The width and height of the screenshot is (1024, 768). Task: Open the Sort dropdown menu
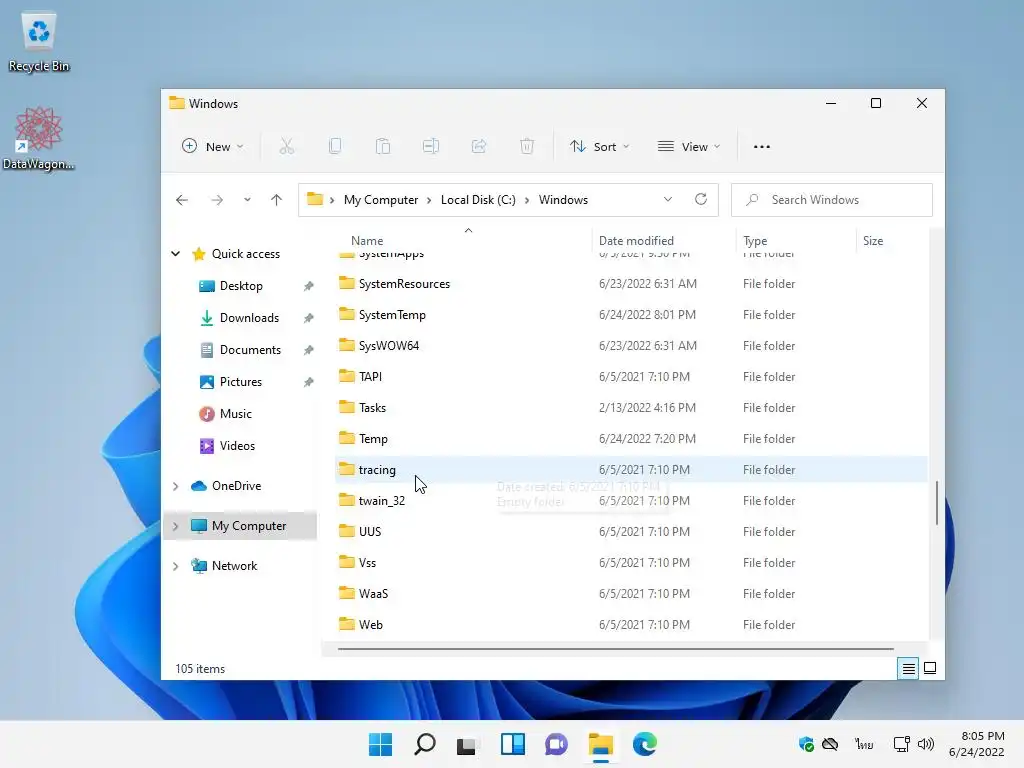[599, 146]
